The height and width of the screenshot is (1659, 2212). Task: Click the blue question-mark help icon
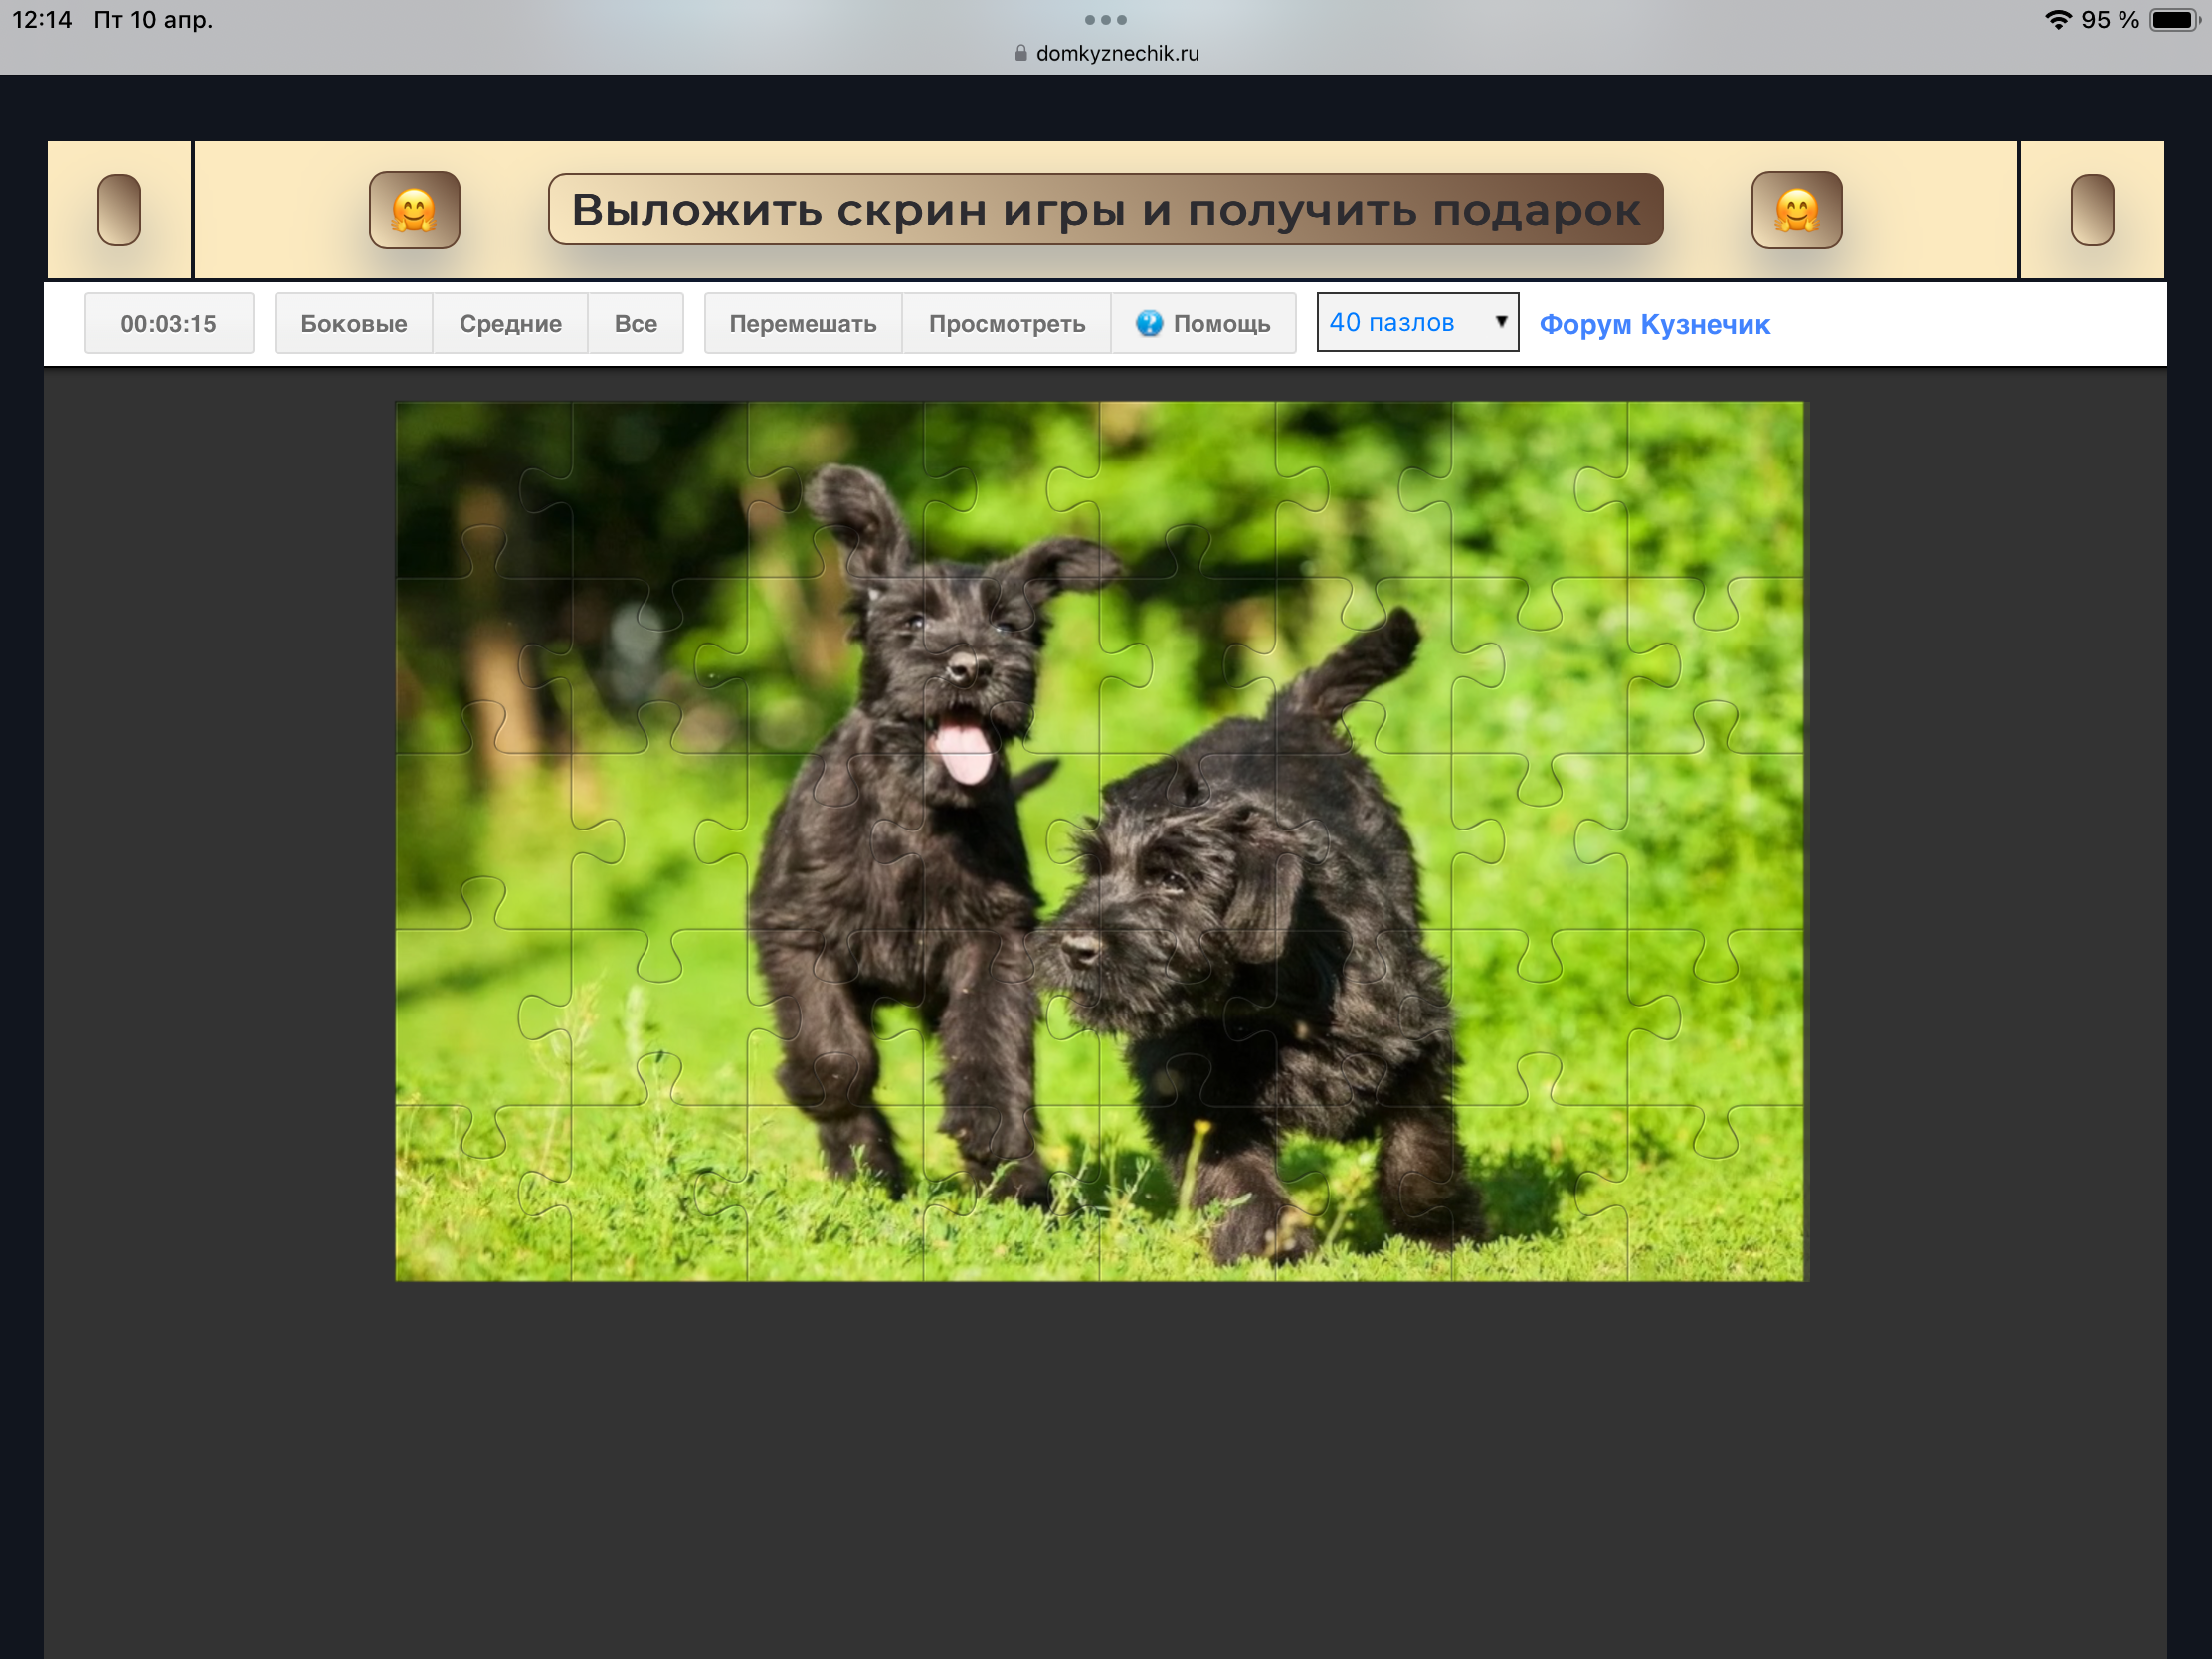click(1149, 323)
